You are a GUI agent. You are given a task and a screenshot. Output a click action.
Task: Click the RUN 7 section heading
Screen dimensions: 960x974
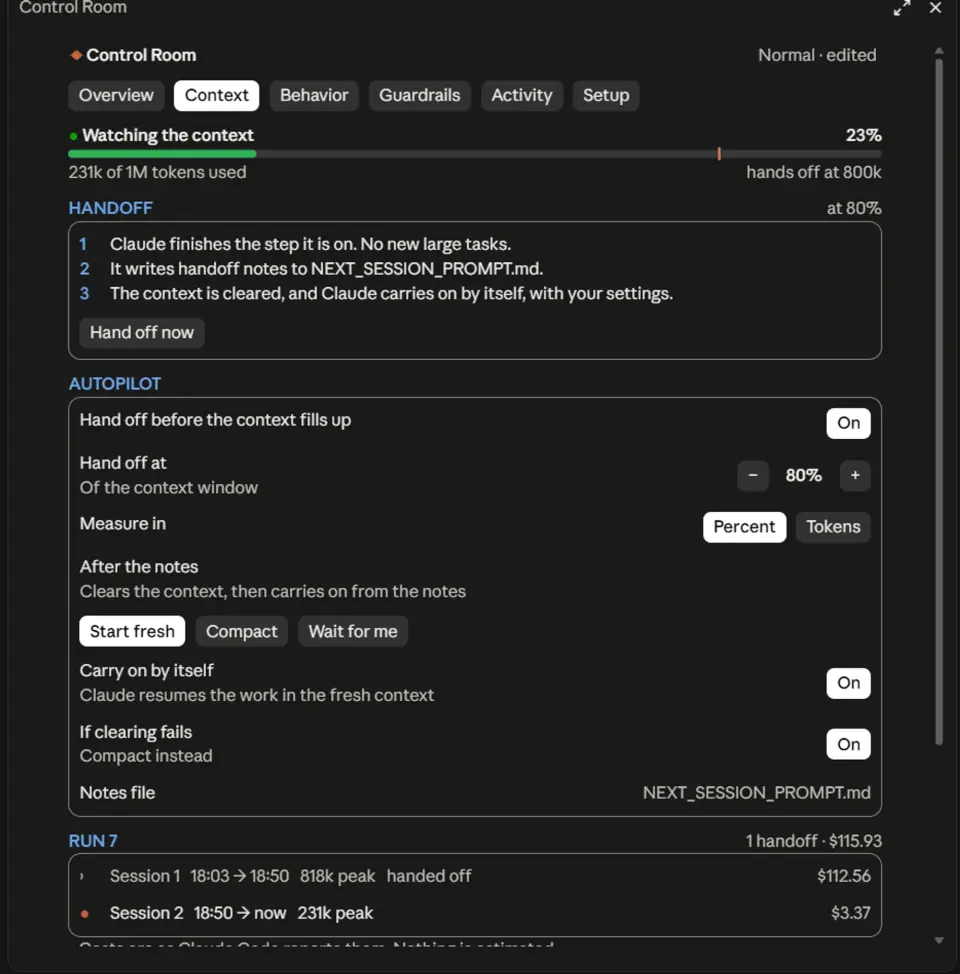[93, 842]
